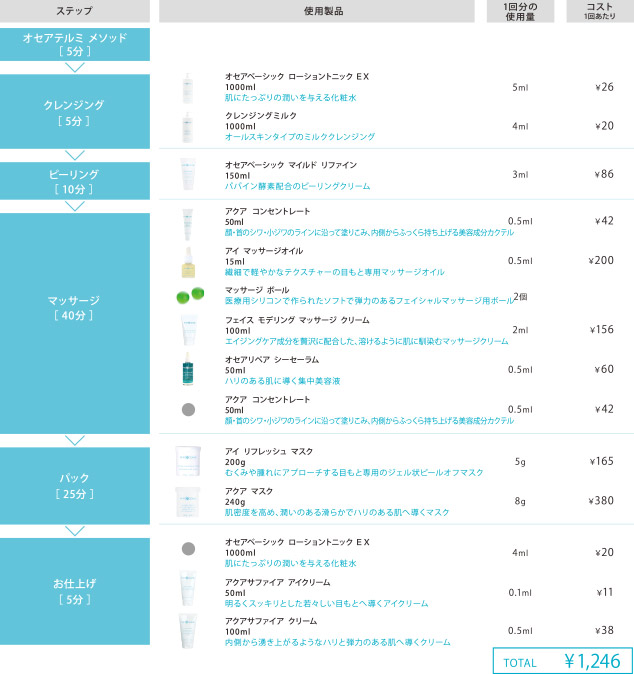Click the green マッサージ ボール image
Viewport: 634px width, 674px height.
[x=187, y=296]
